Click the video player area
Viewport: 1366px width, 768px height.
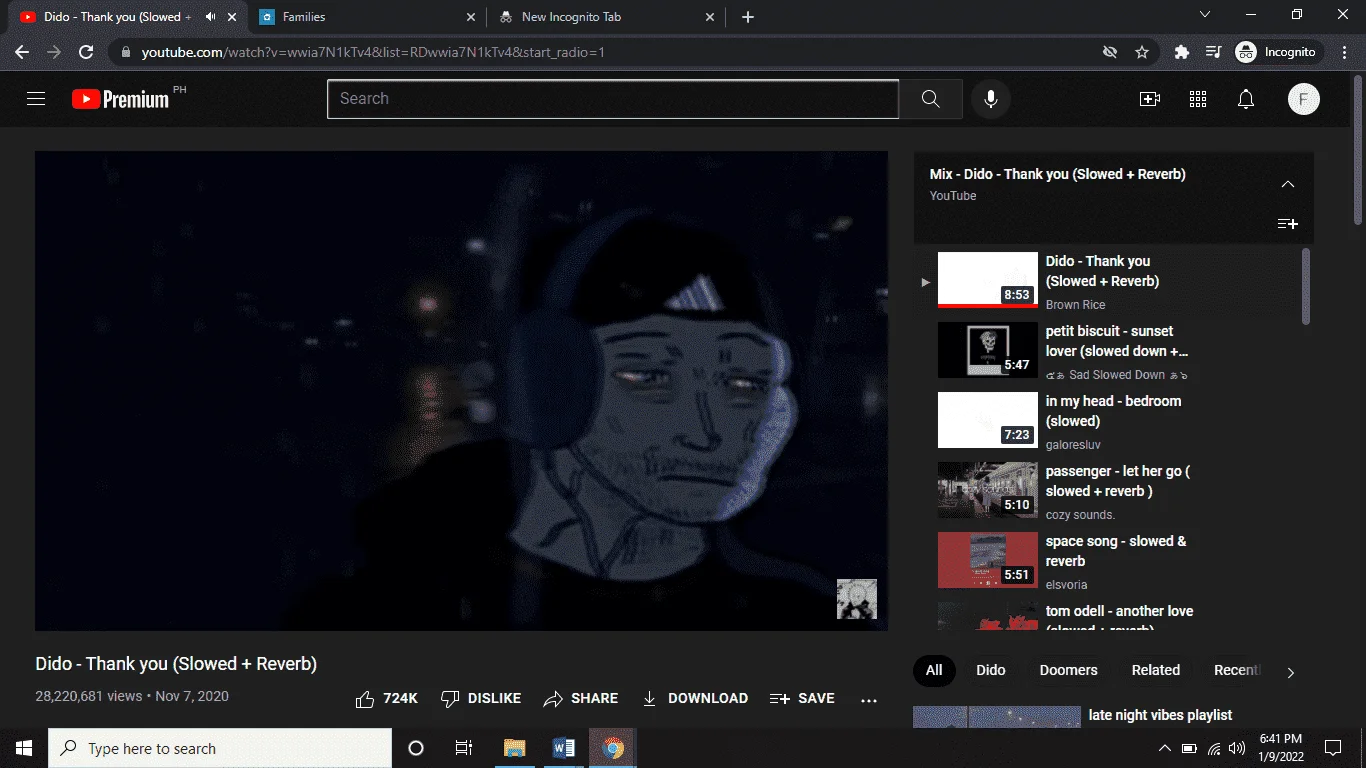(x=461, y=391)
